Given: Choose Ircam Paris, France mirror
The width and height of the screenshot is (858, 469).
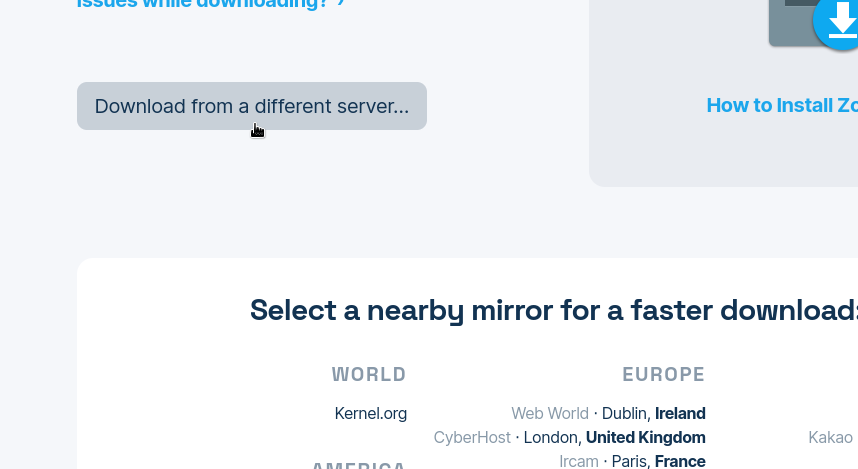Looking at the screenshot, I should click(632, 461).
